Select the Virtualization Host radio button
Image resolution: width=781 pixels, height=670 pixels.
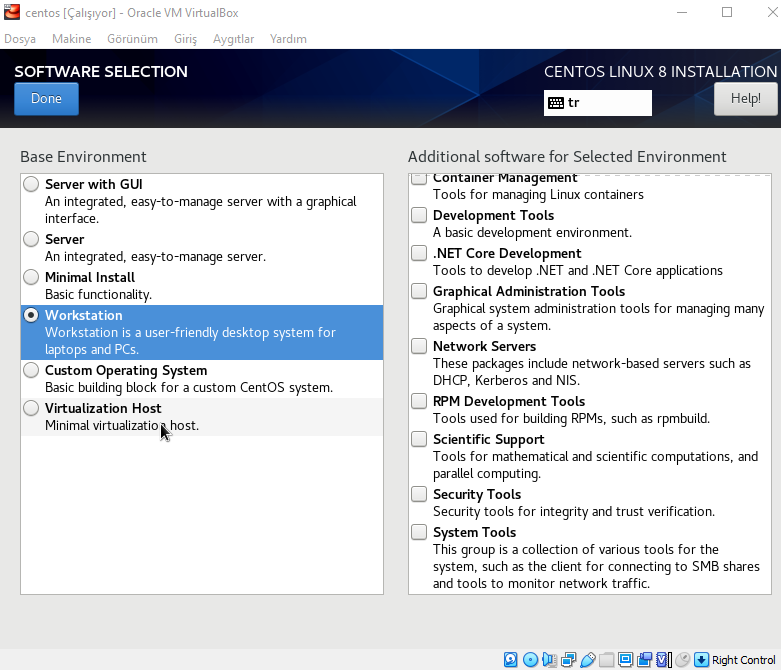pyautogui.click(x=31, y=408)
